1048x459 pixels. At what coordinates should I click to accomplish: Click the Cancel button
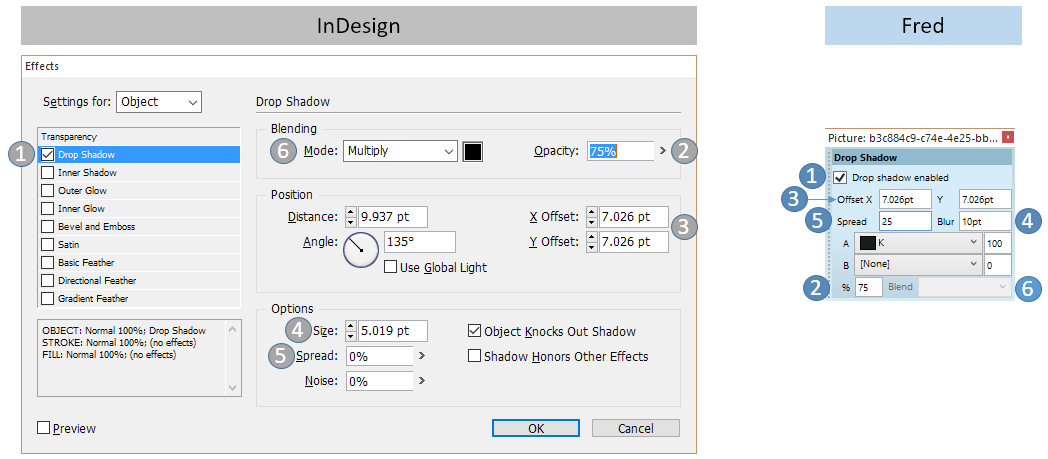[636, 428]
